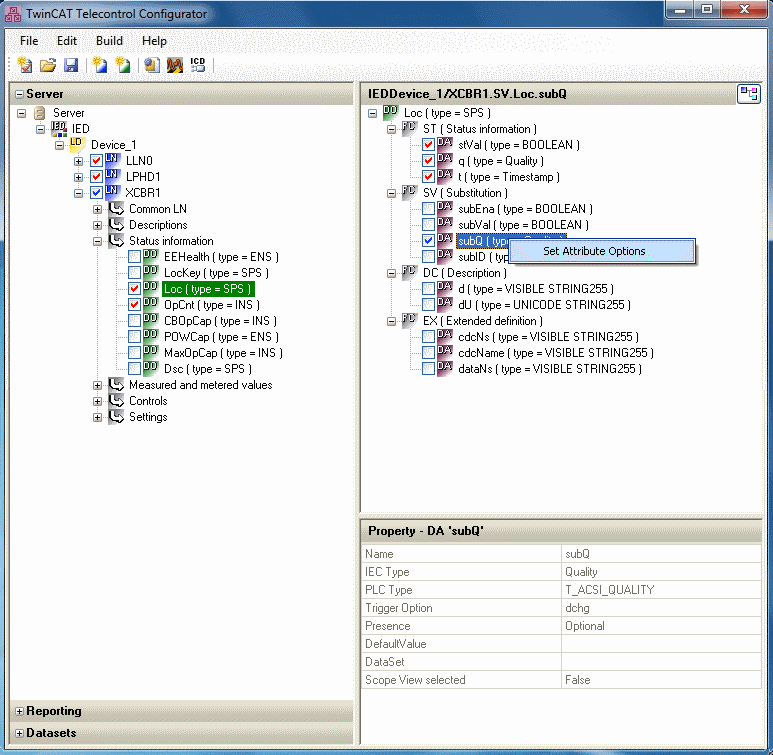Click the DO icon beside EEHealth
Viewport: 773px width, 755px height.
tap(150, 256)
